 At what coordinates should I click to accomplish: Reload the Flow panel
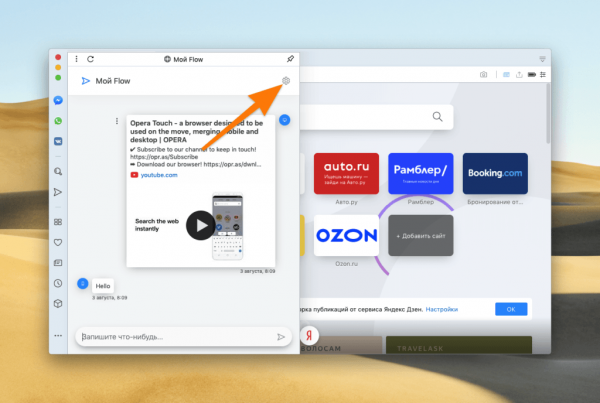(90, 59)
